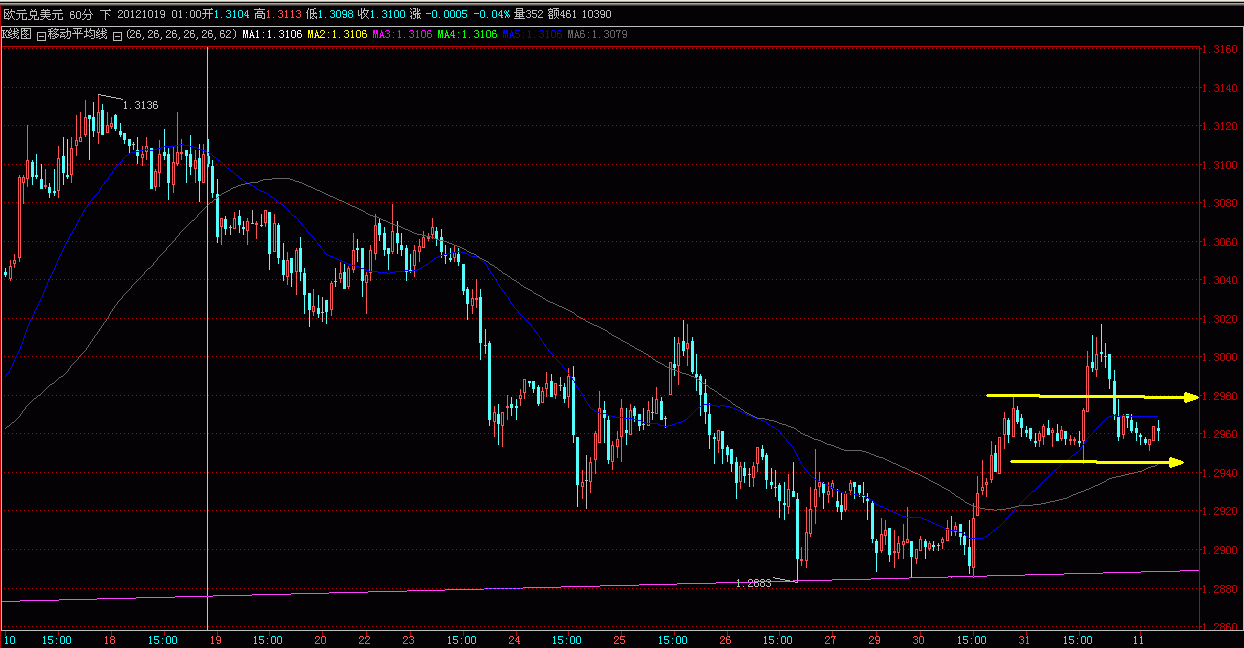The width and height of the screenshot is (1244, 648).
Task: Click the gray MA6:1.3079 legend
Action: (x=598, y=35)
